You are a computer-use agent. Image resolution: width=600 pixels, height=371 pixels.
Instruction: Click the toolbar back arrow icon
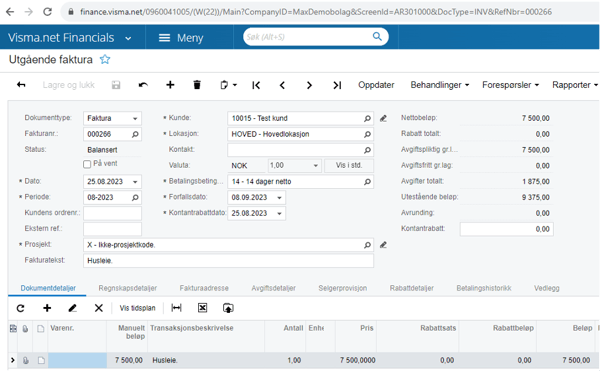[21, 85]
